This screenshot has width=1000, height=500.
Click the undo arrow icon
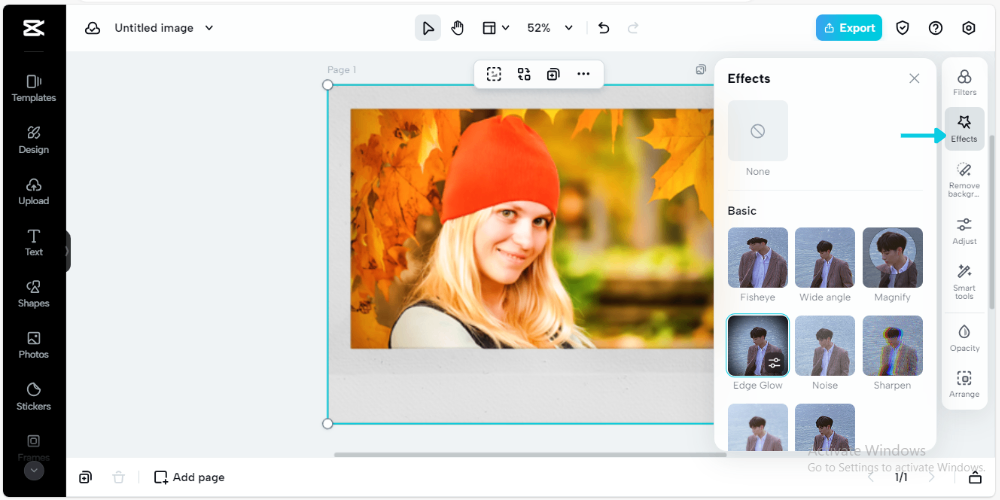[603, 28]
